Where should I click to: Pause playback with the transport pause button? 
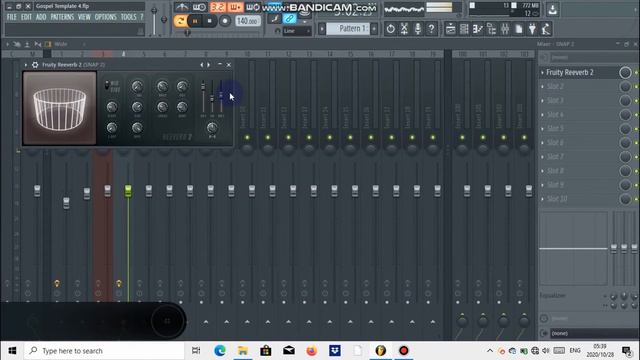[x=195, y=21]
